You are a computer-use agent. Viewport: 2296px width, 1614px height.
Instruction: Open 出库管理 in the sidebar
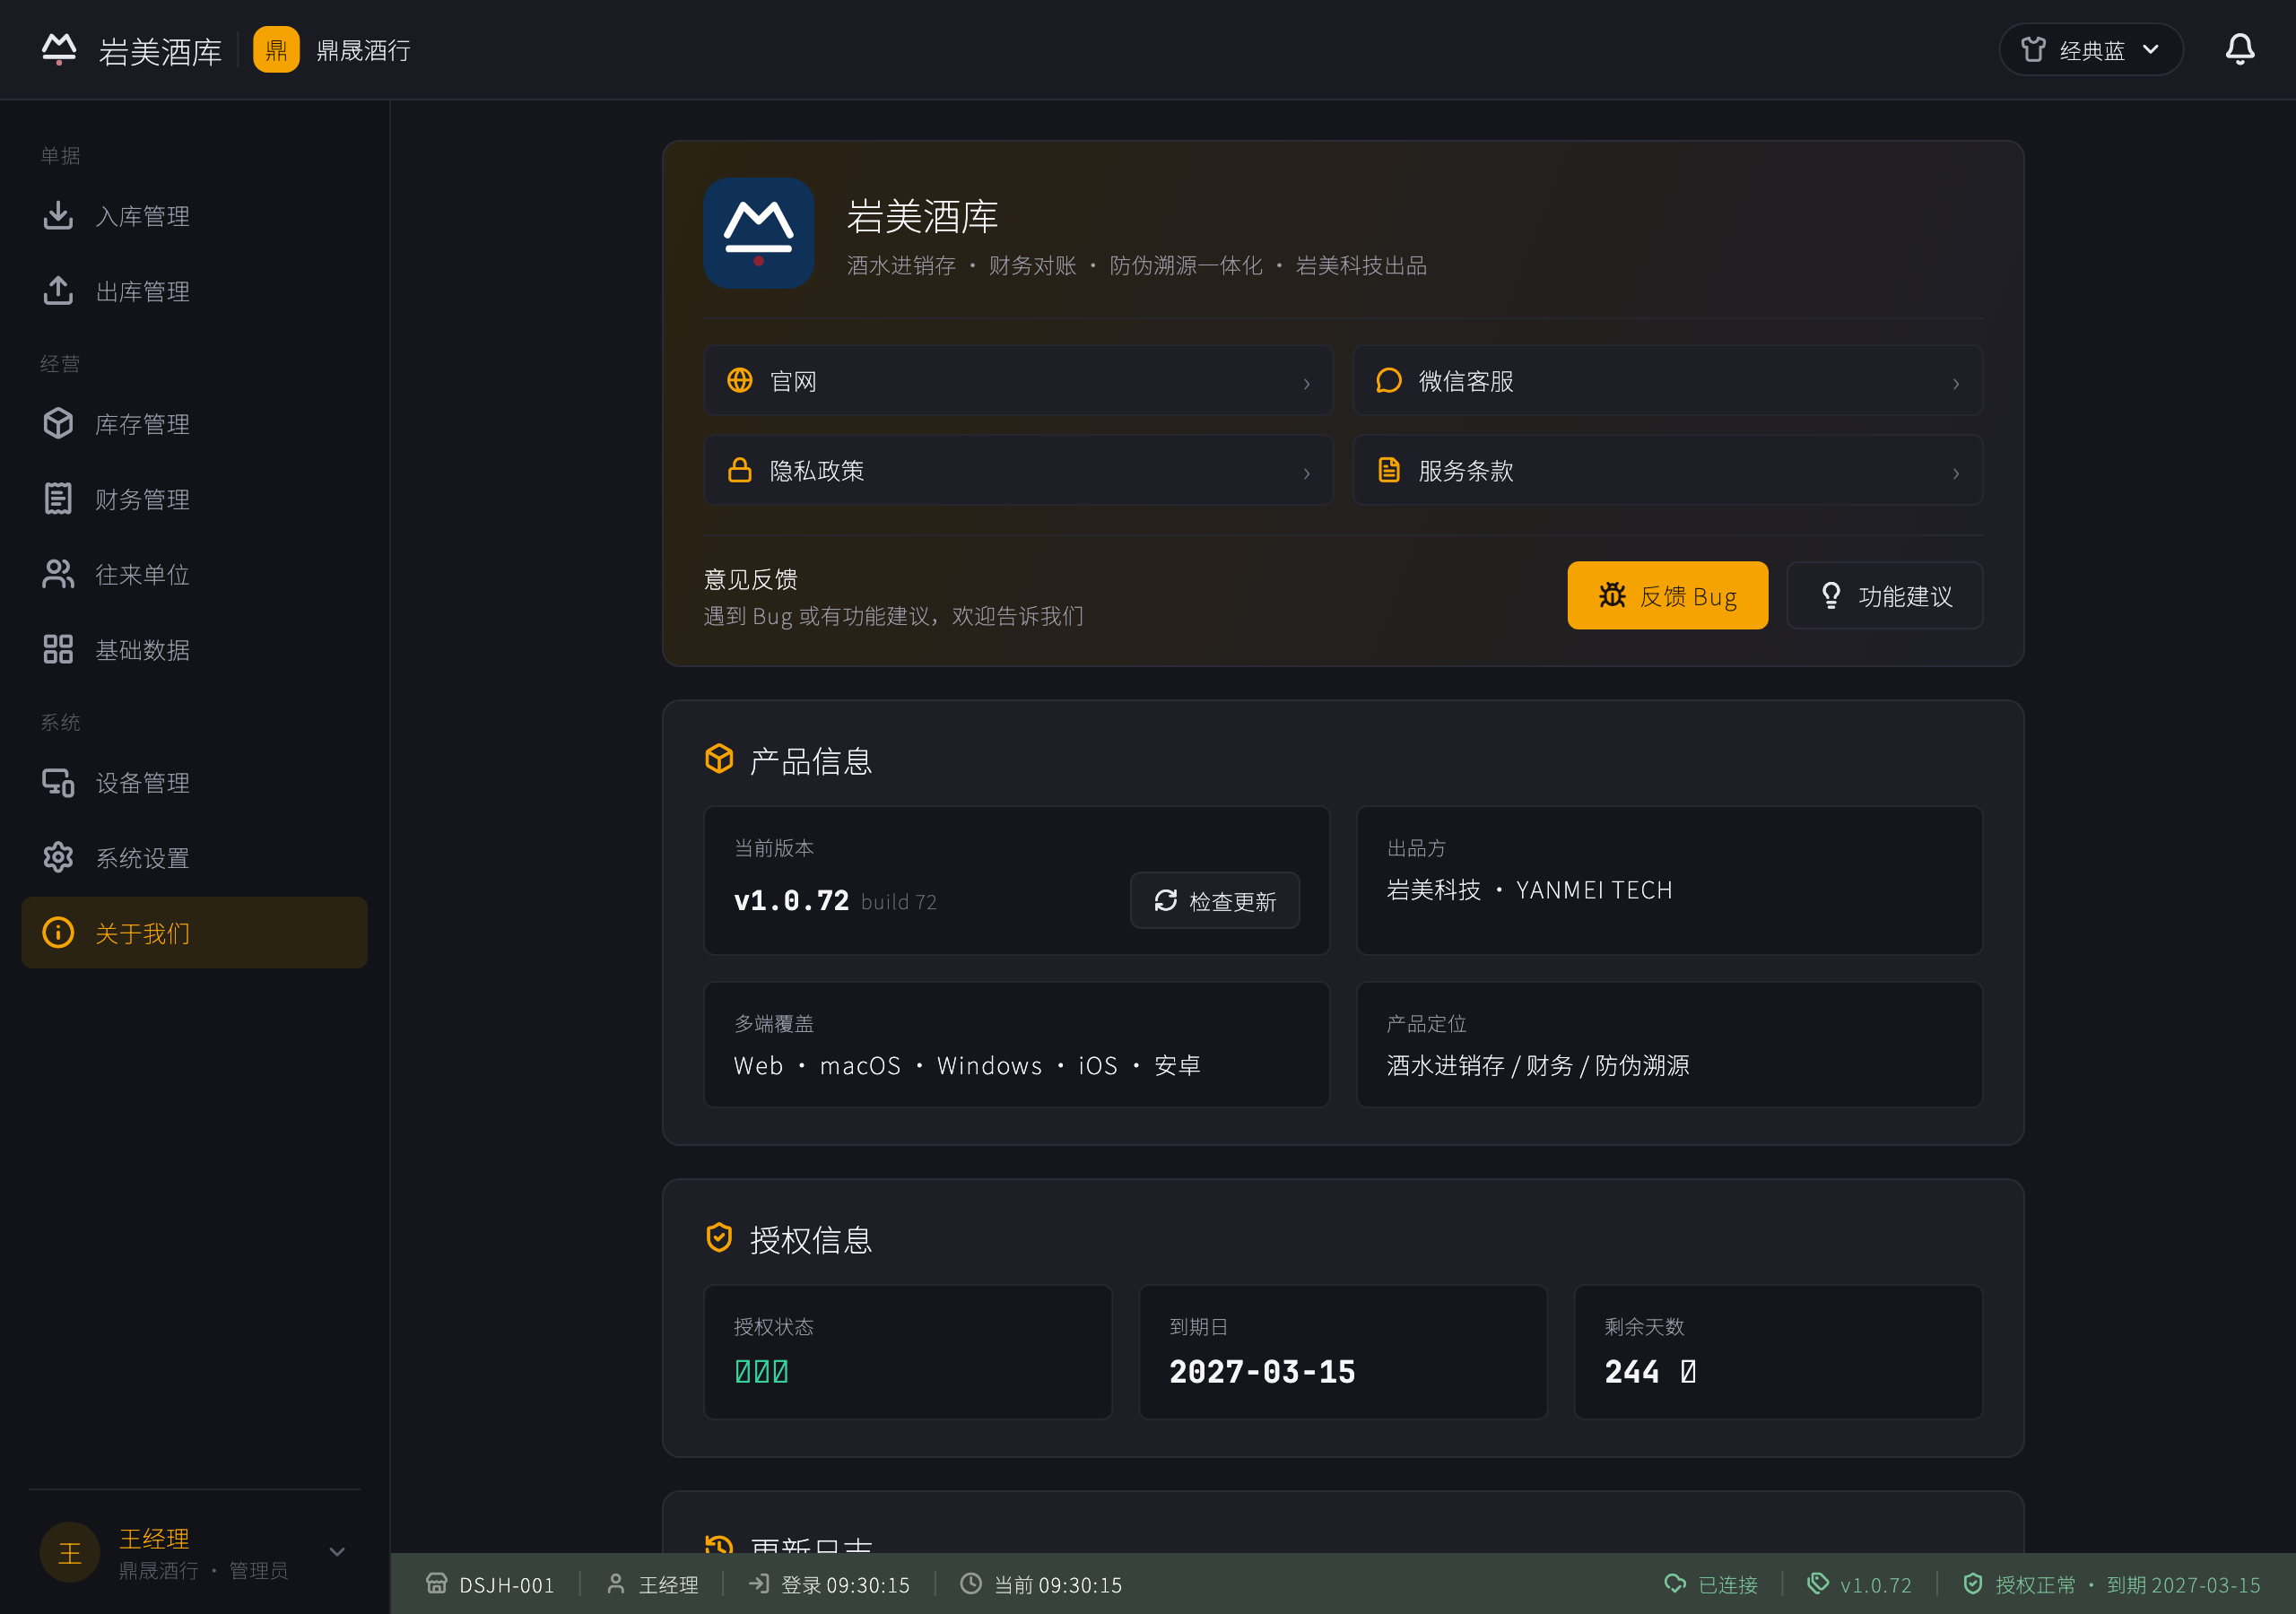click(x=194, y=291)
